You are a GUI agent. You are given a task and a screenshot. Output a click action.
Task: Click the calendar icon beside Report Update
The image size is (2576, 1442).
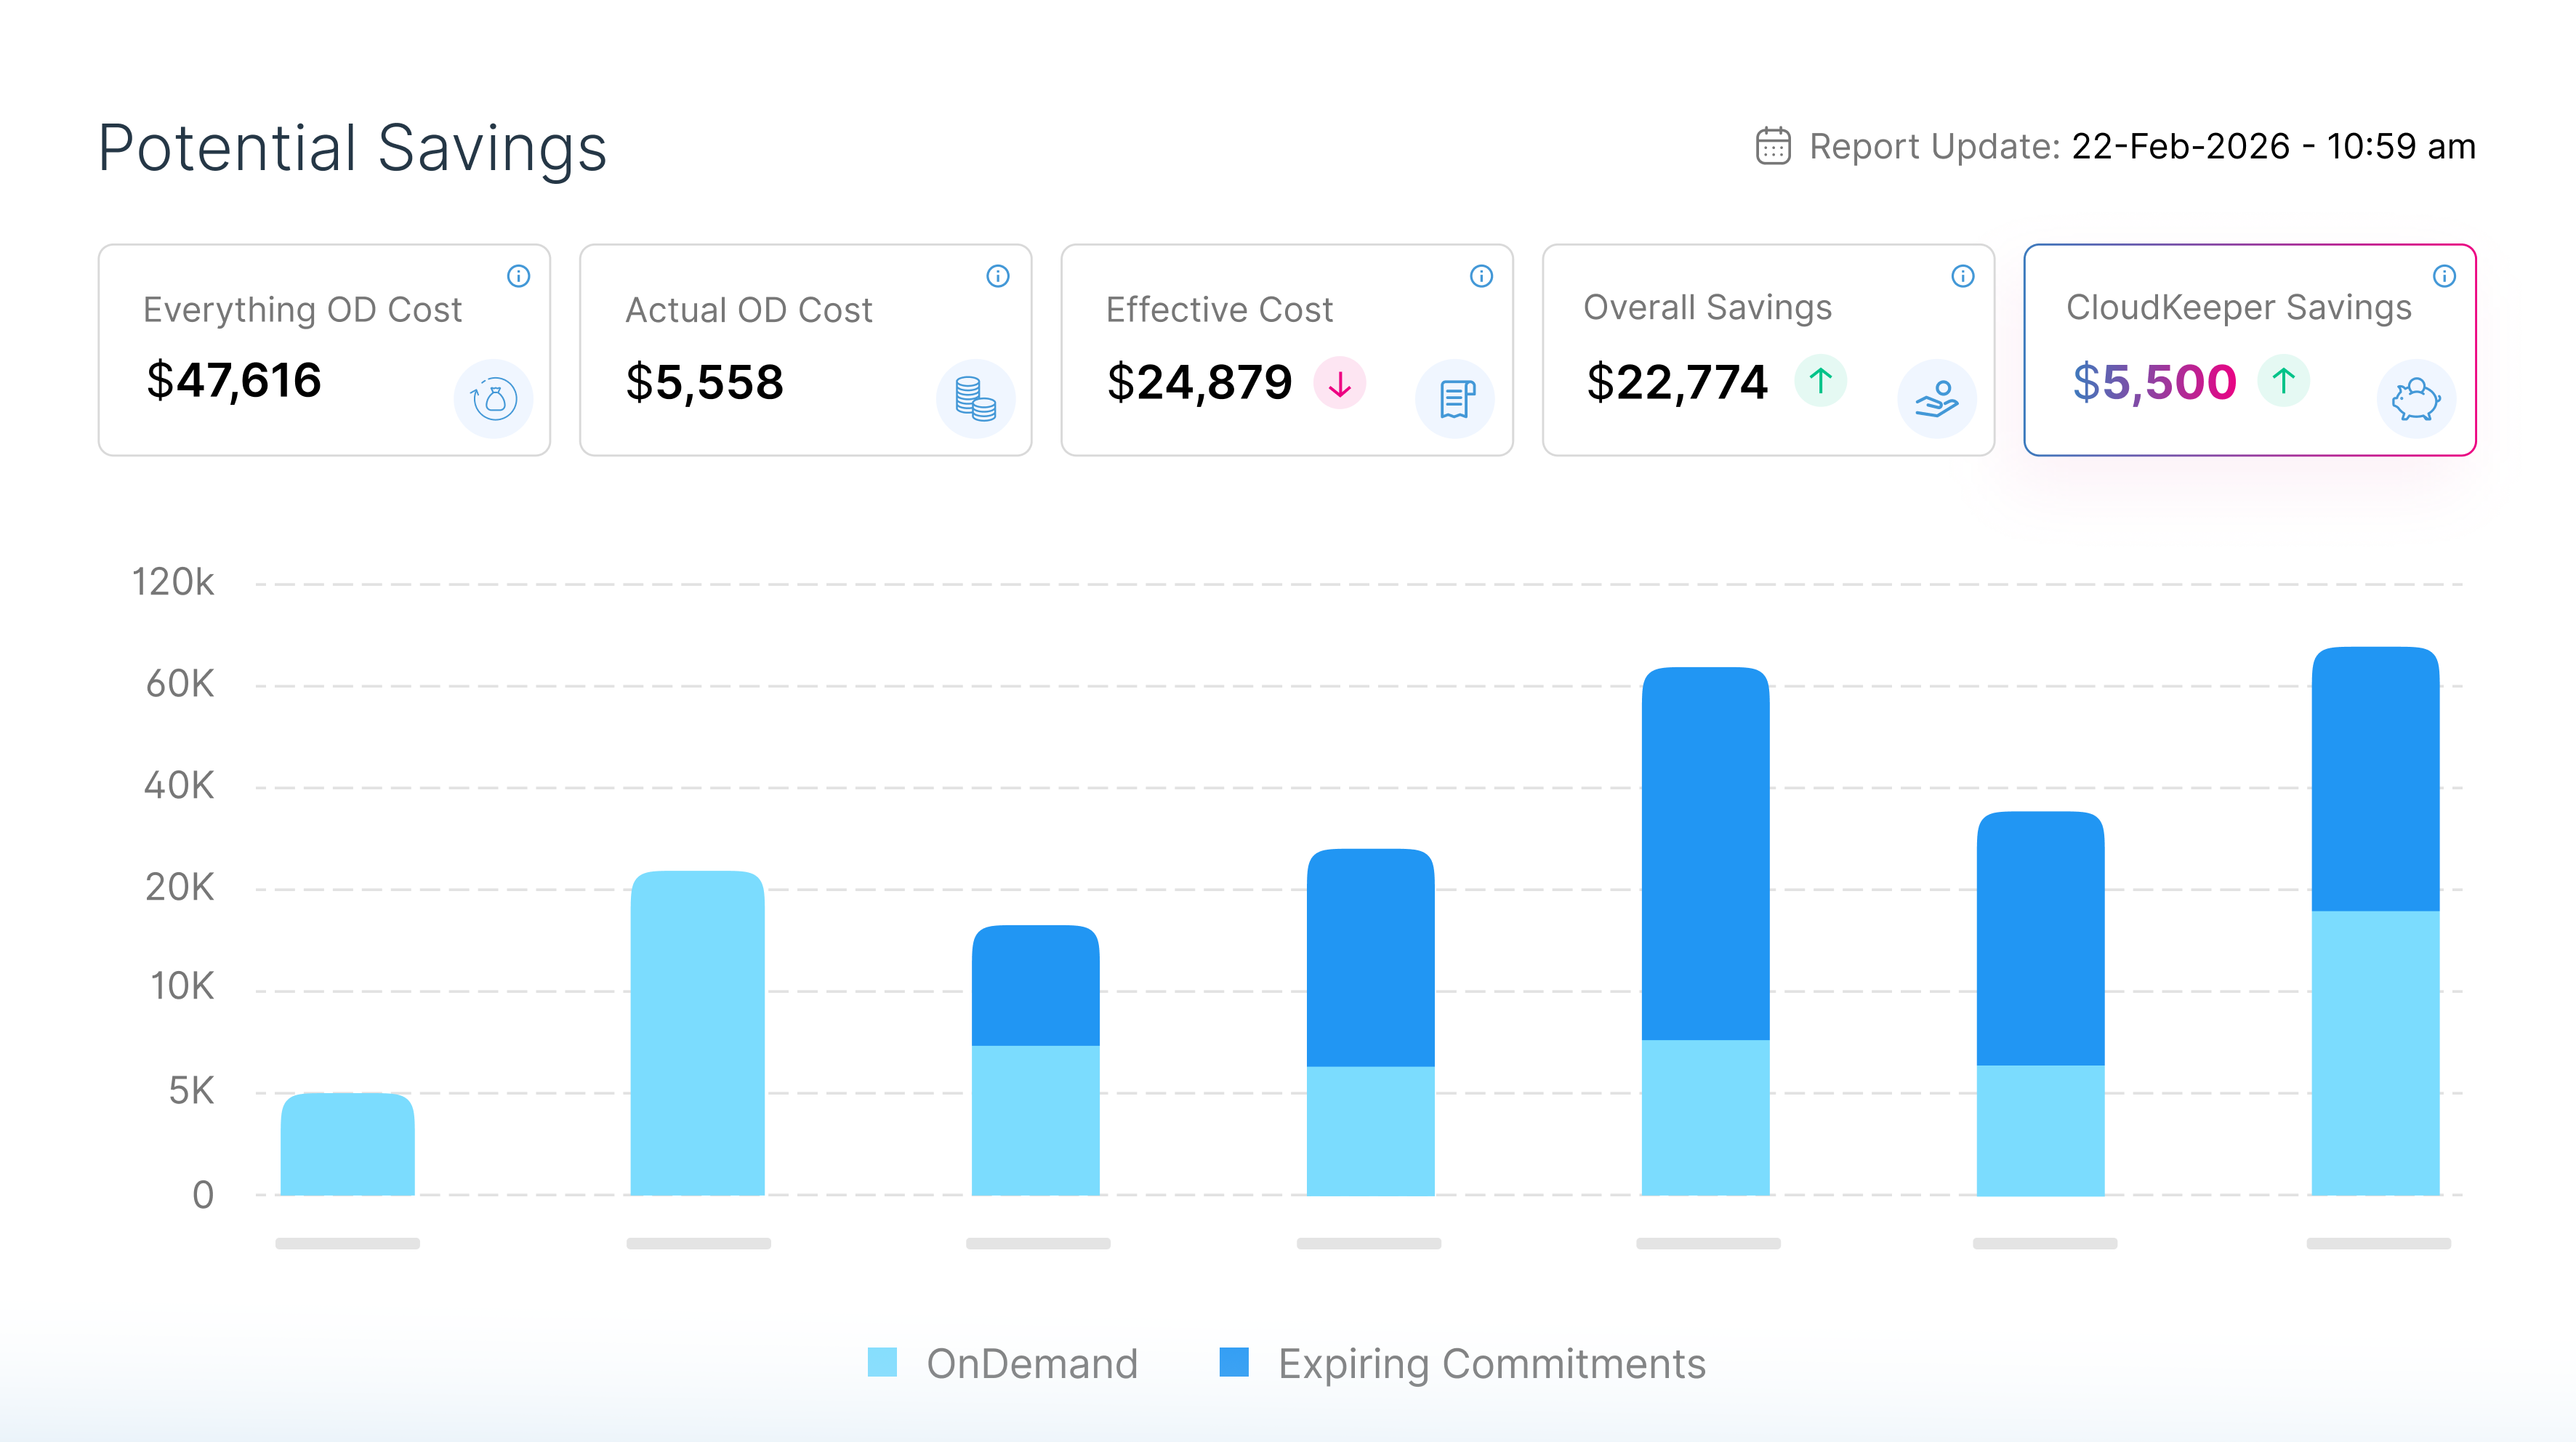[x=1773, y=146]
